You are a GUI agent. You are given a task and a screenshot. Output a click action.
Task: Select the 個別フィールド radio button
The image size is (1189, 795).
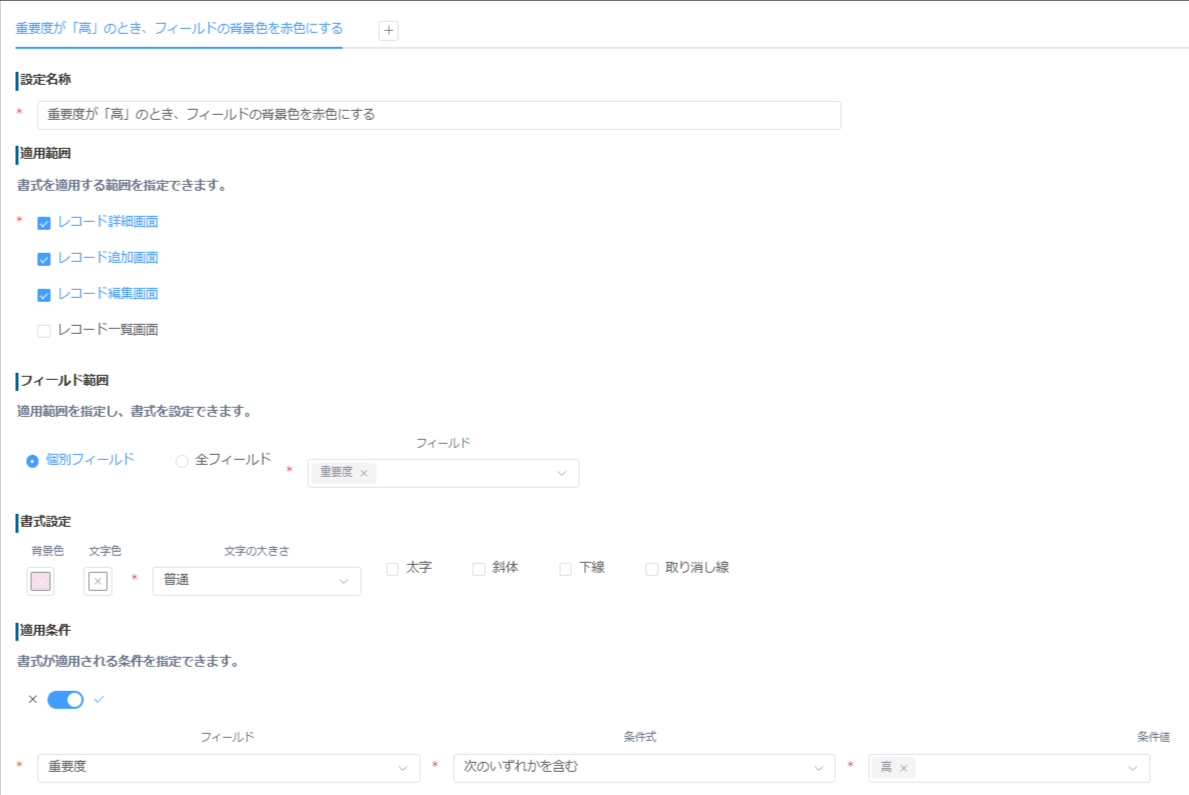(33, 461)
